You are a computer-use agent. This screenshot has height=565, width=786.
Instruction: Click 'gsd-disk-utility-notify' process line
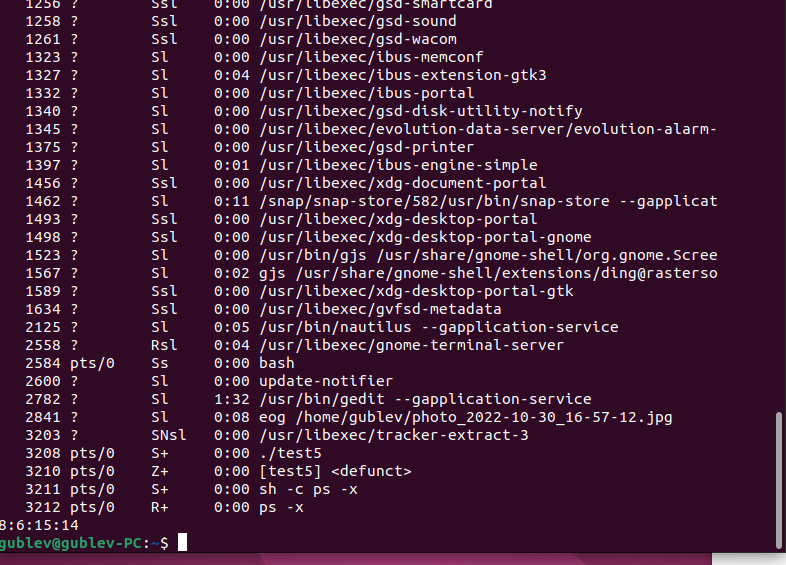point(421,111)
